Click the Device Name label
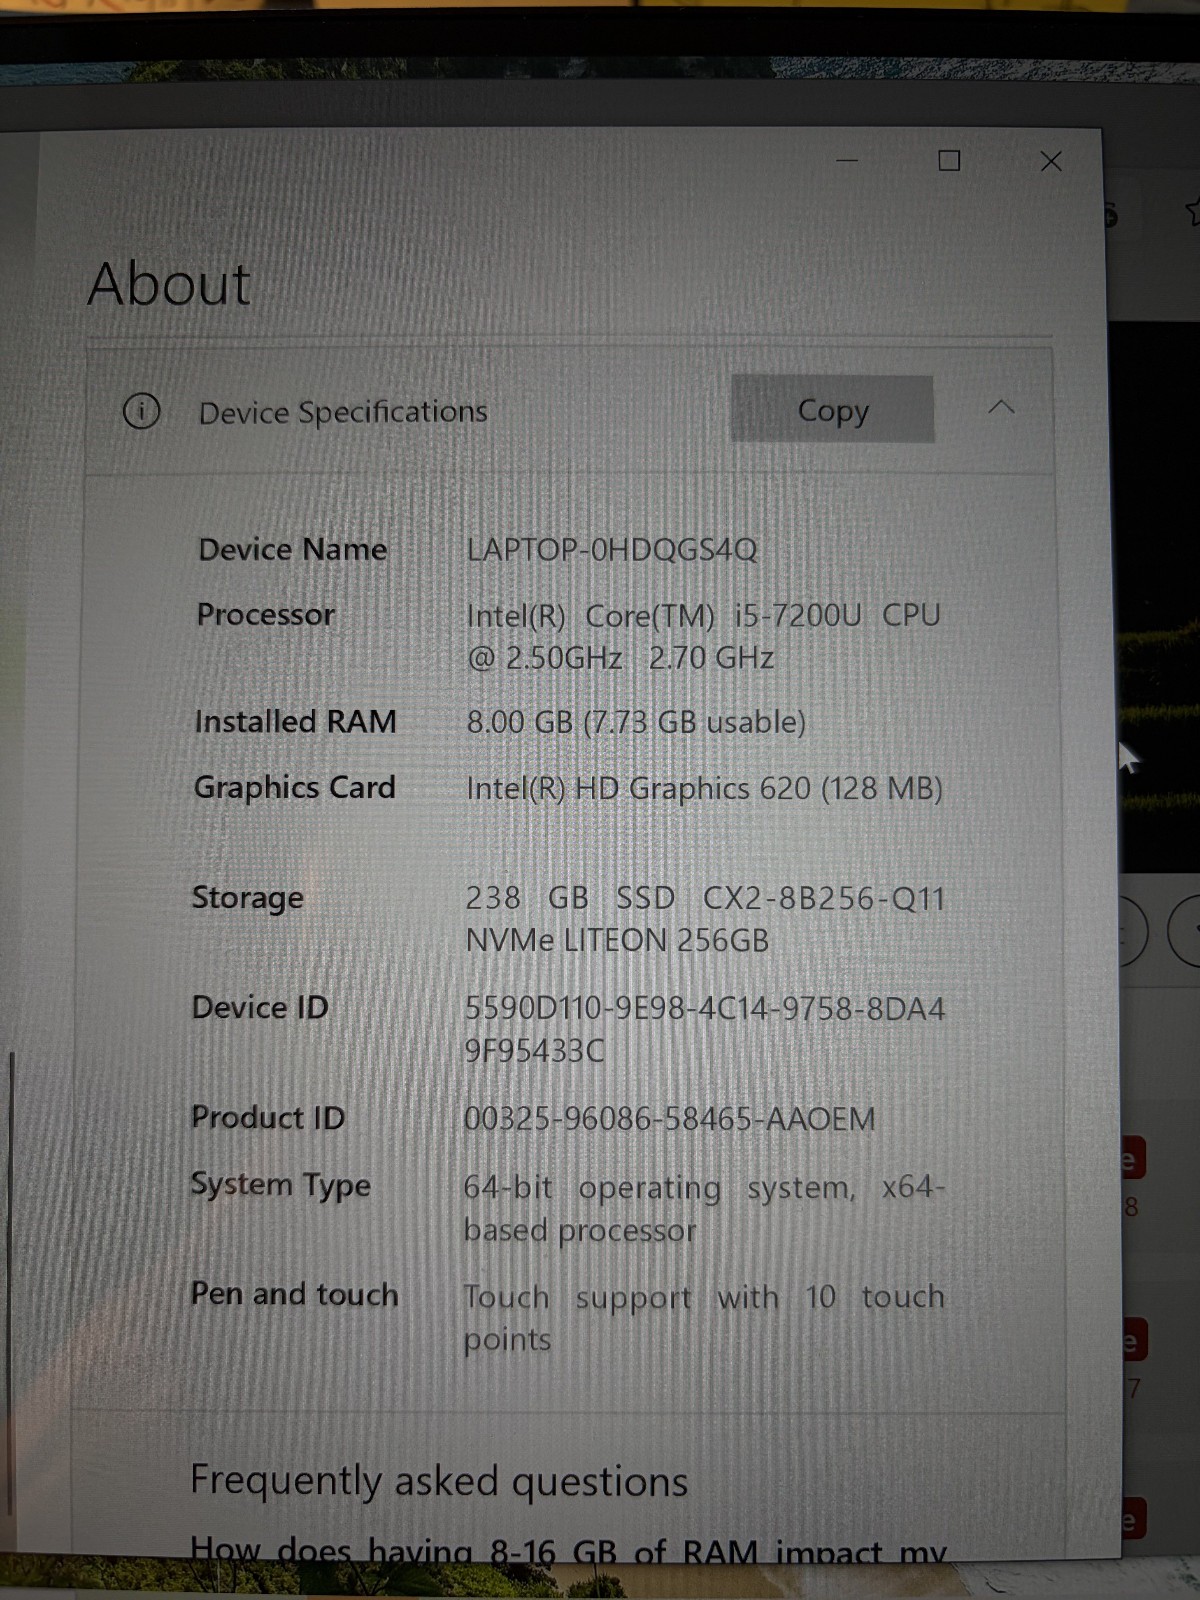1200x1600 pixels. (x=293, y=549)
